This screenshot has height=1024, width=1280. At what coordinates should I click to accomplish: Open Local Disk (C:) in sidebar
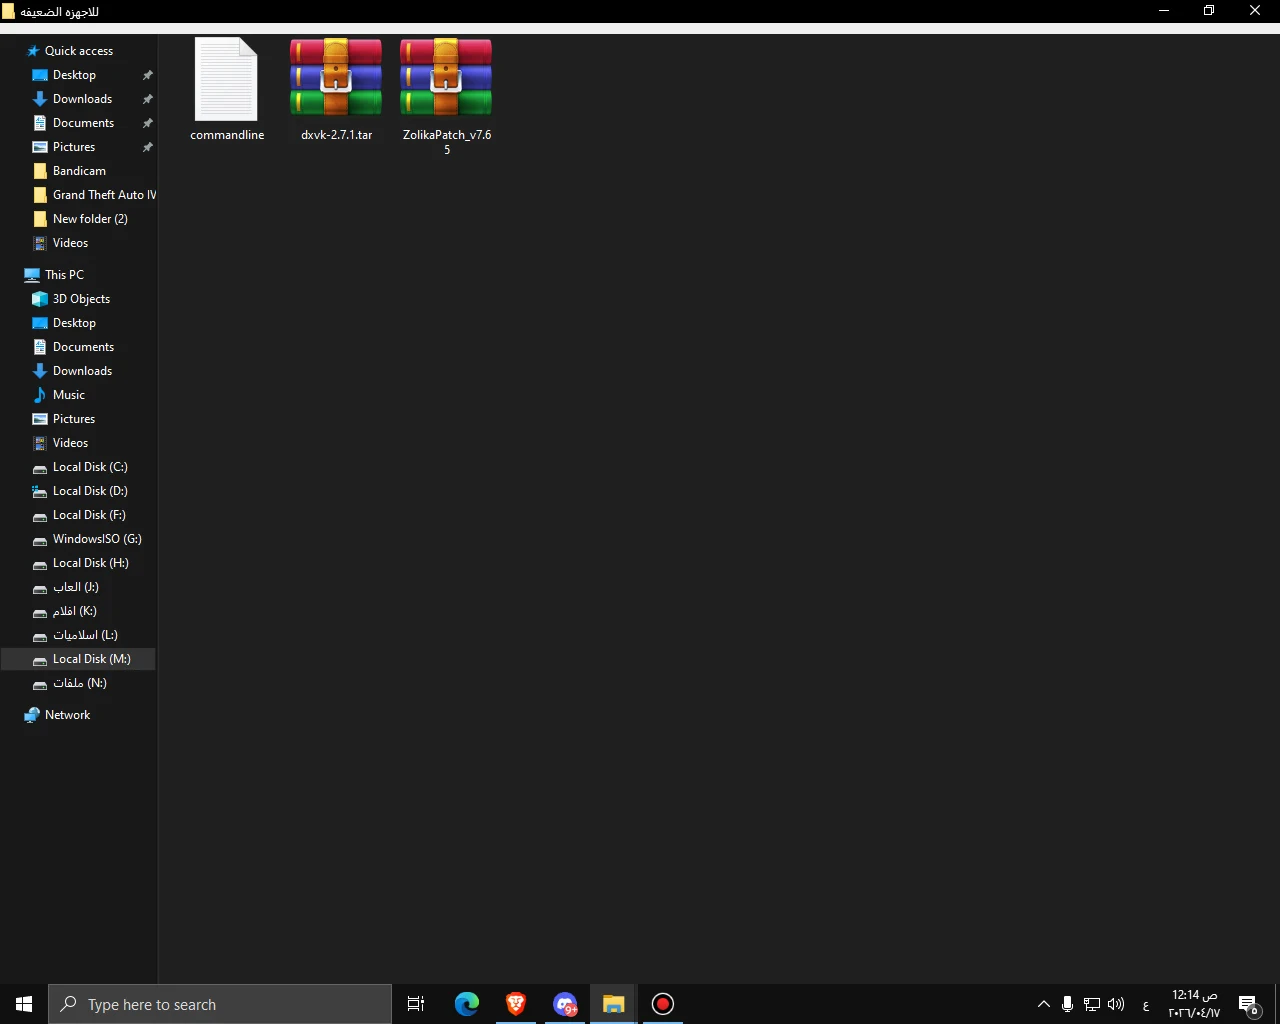point(90,467)
